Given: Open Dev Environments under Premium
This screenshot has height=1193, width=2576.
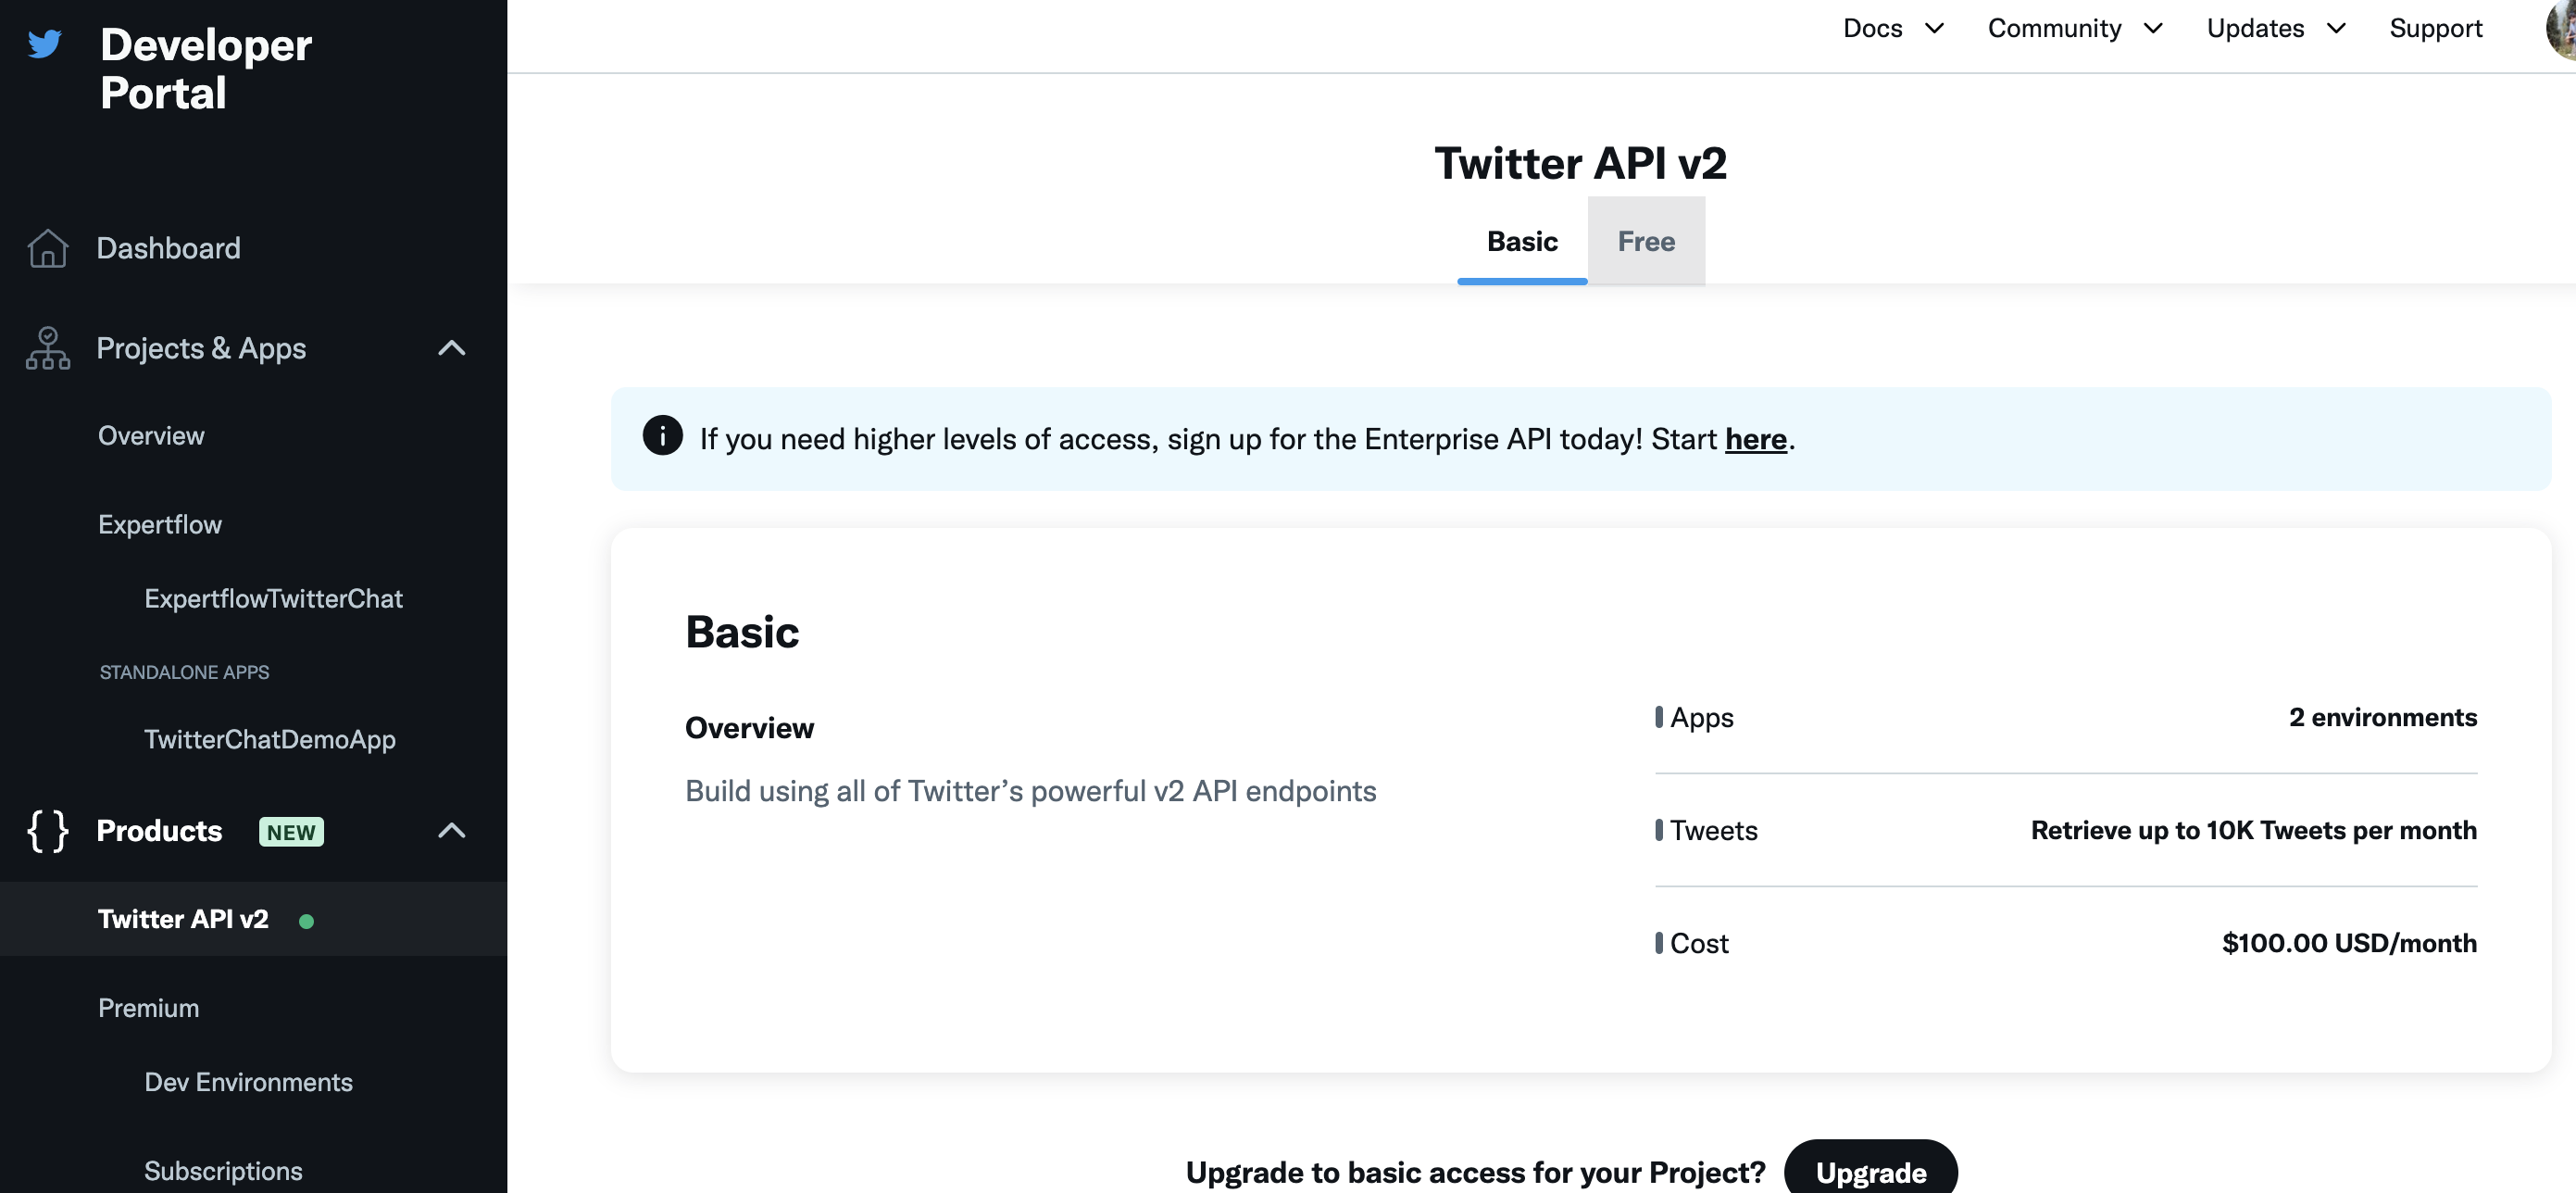Looking at the screenshot, I should 249,1082.
